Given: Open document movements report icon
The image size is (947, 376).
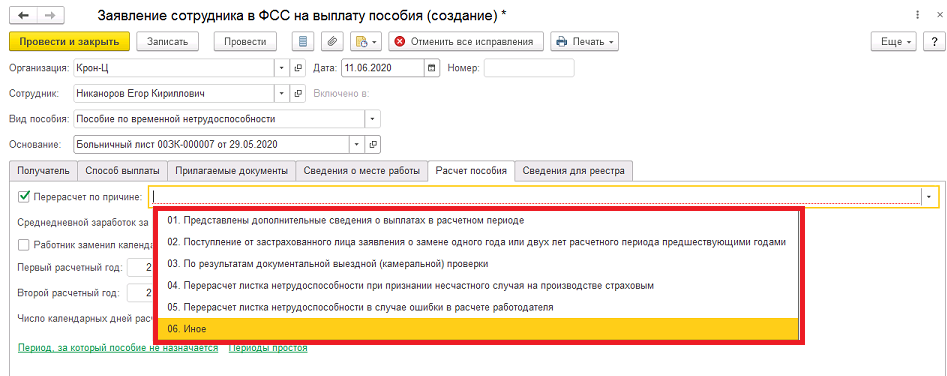Looking at the screenshot, I should pyautogui.click(x=303, y=42).
